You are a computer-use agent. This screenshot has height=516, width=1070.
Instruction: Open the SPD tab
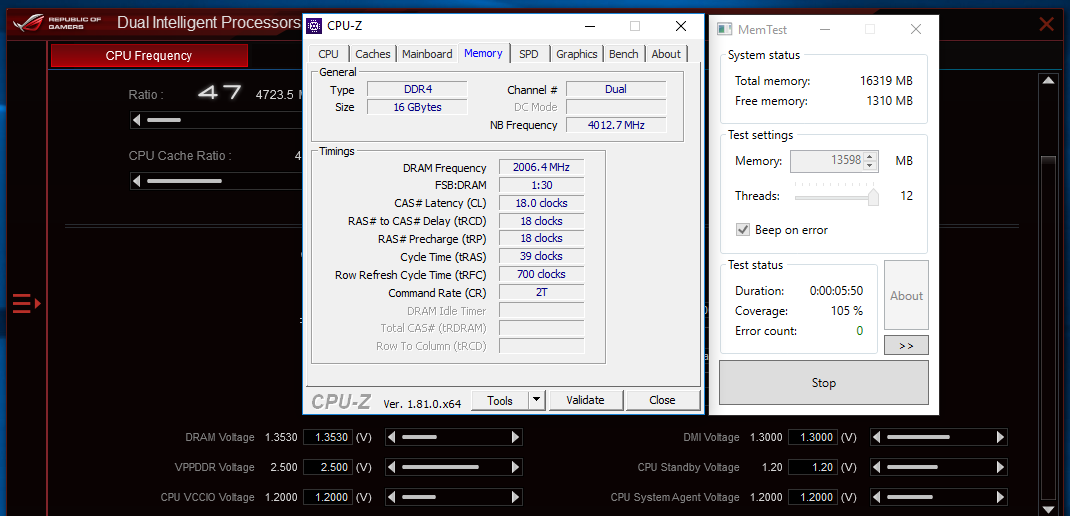pos(529,54)
